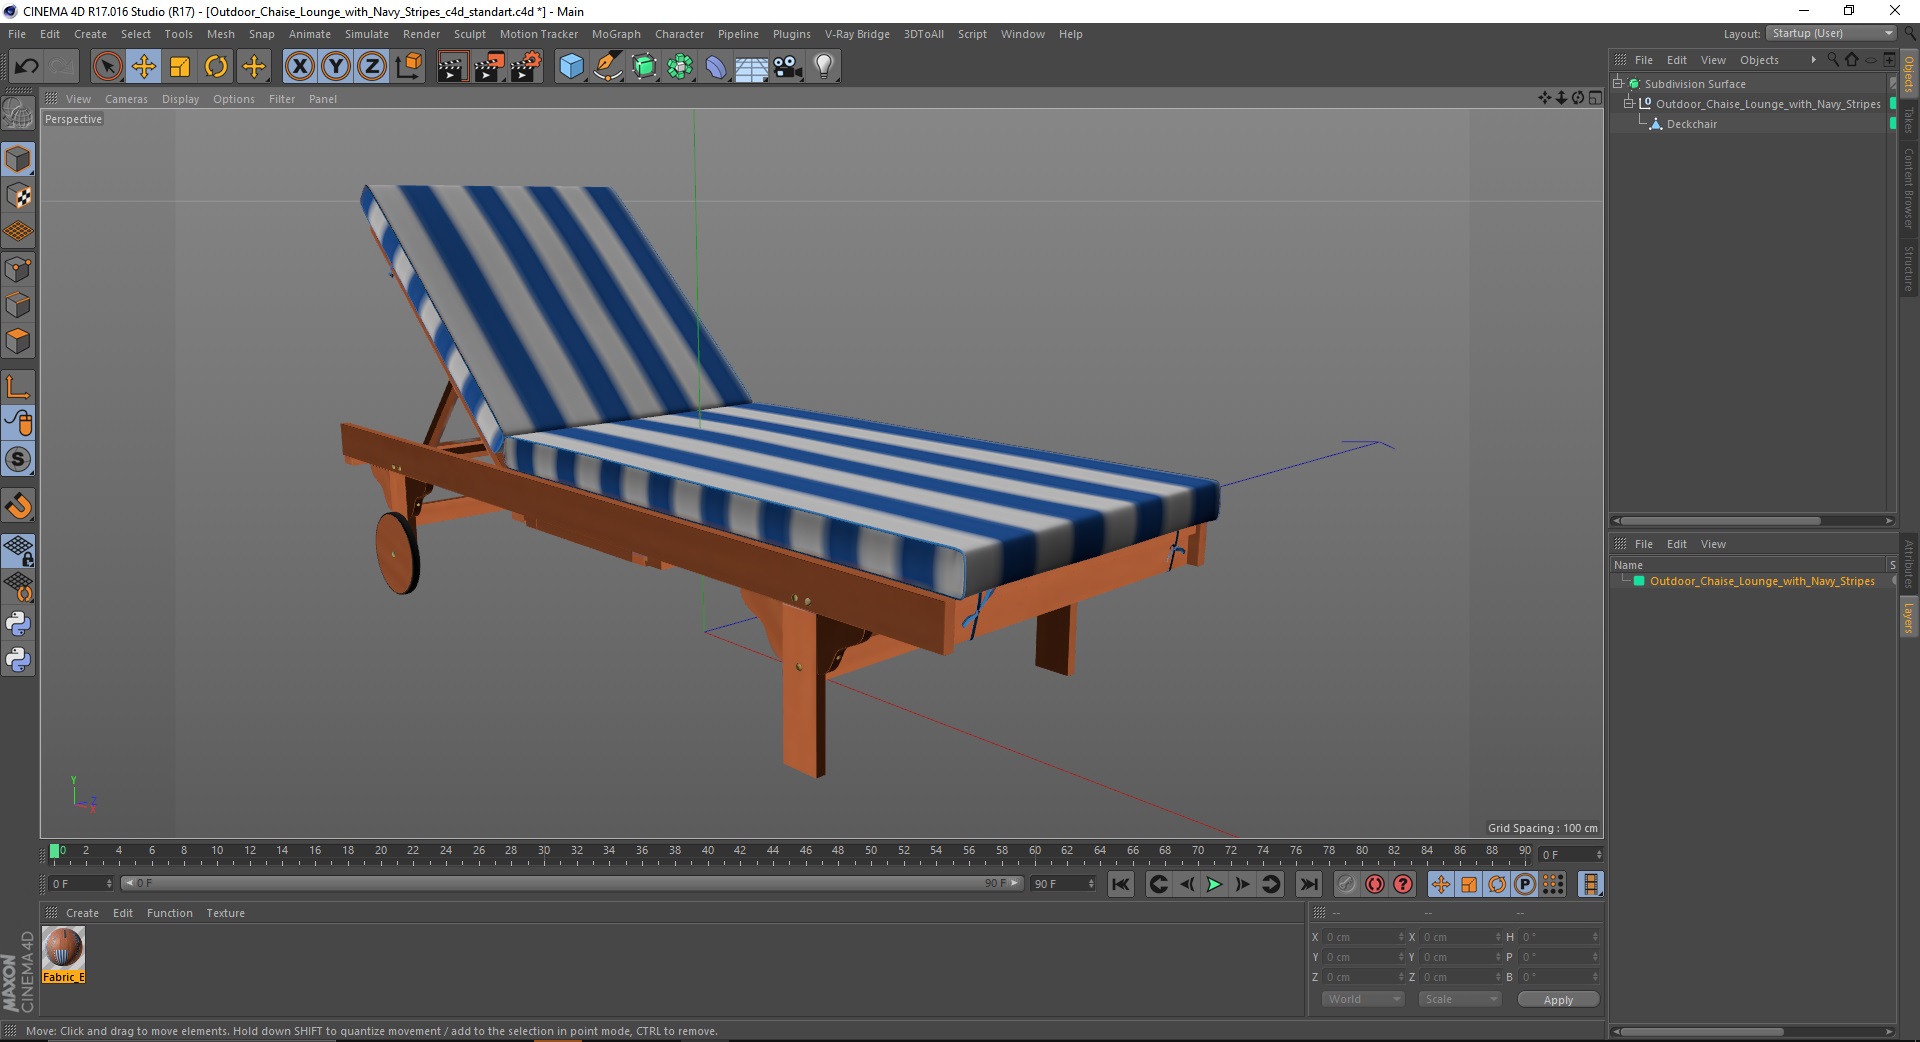Viewport: 1920px width, 1042px height.
Task: Open the Deformer icon
Action: [716, 67]
